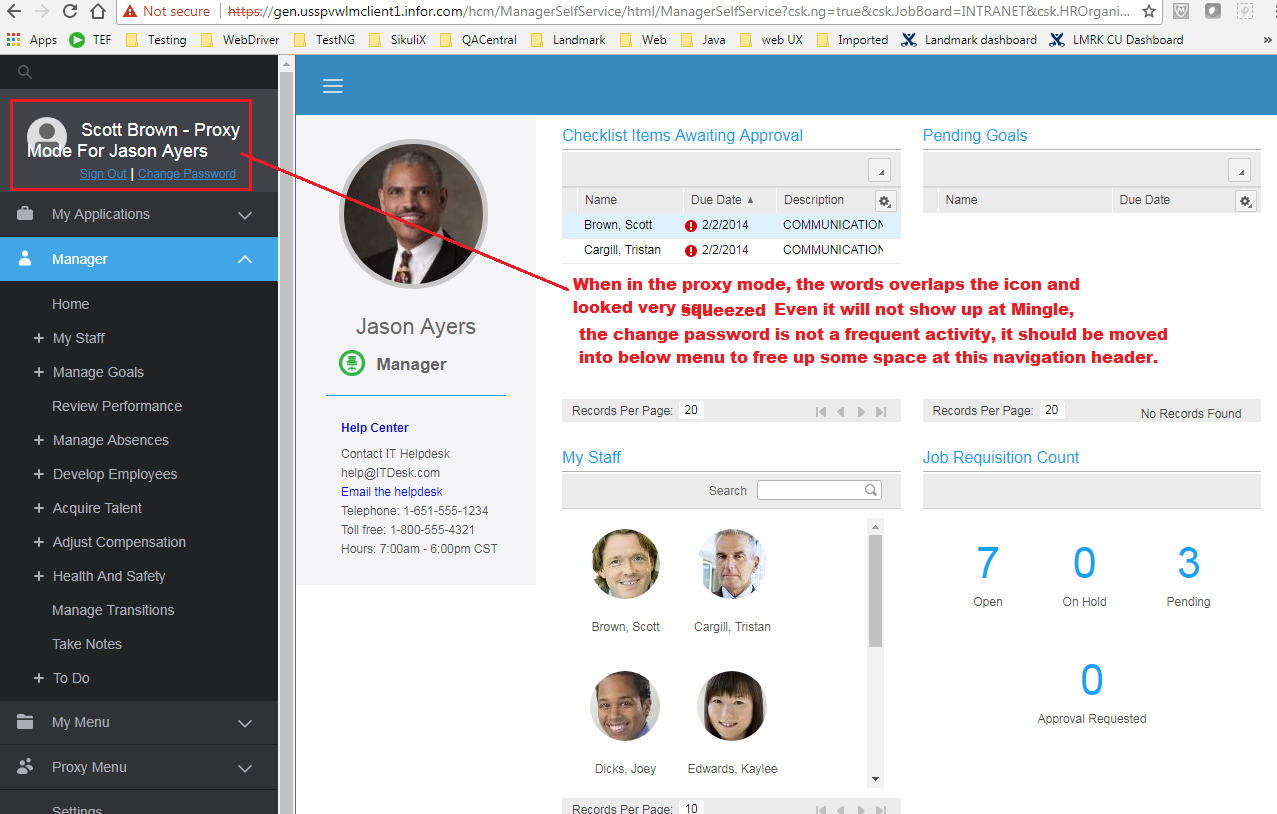The image size is (1277, 814).
Task: Click the Sign Out link
Action: pyautogui.click(x=103, y=174)
